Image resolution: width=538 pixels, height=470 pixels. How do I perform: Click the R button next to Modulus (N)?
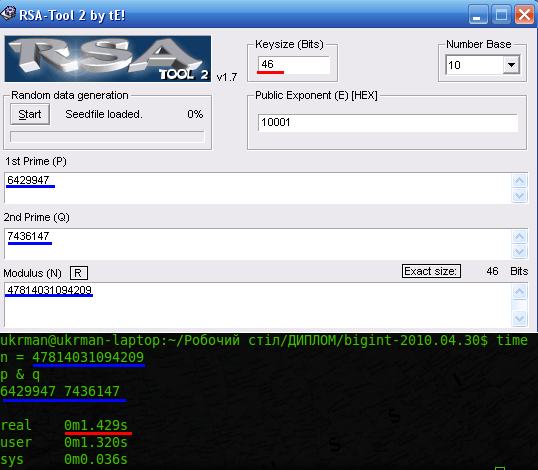(x=79, y=273)
